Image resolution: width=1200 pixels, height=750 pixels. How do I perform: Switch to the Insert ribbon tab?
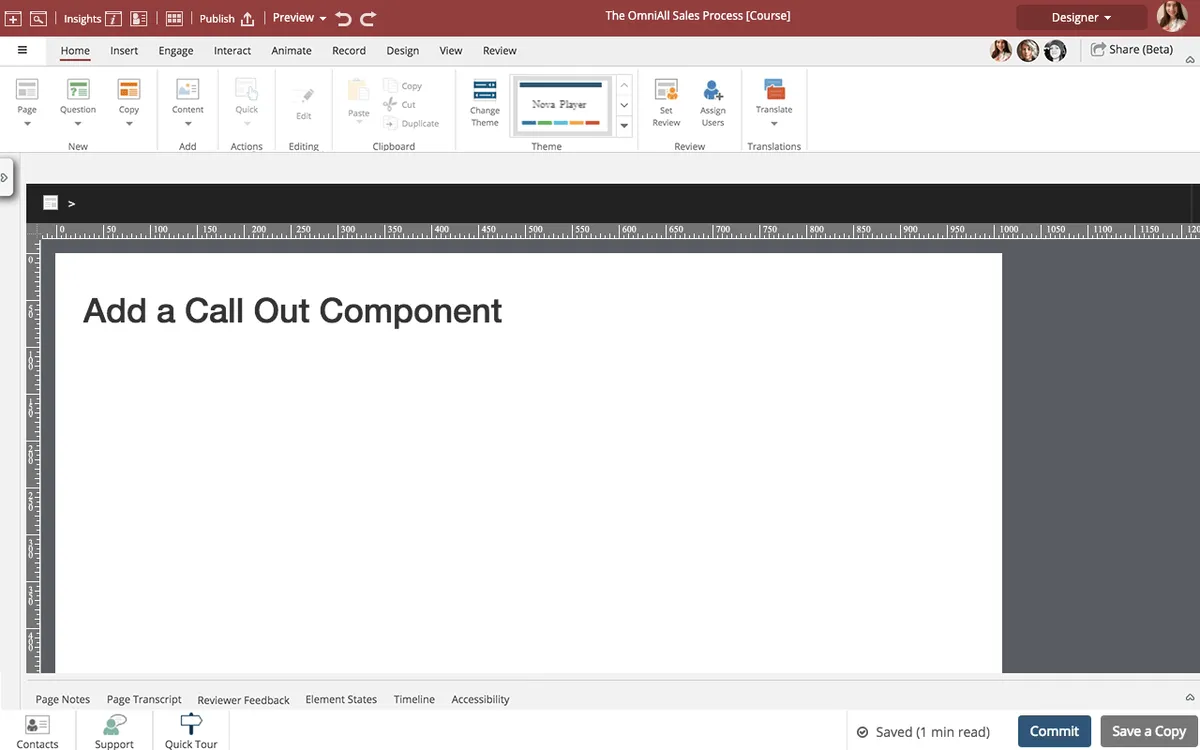(124, 50)
